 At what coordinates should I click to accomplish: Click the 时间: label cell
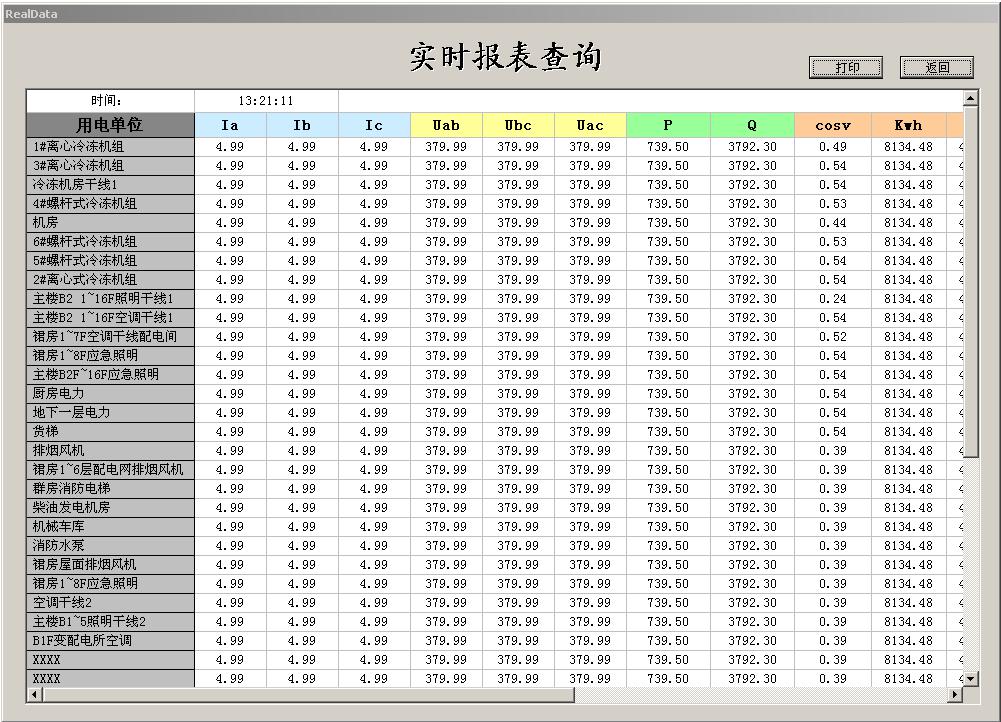click(x=110, y=101)
